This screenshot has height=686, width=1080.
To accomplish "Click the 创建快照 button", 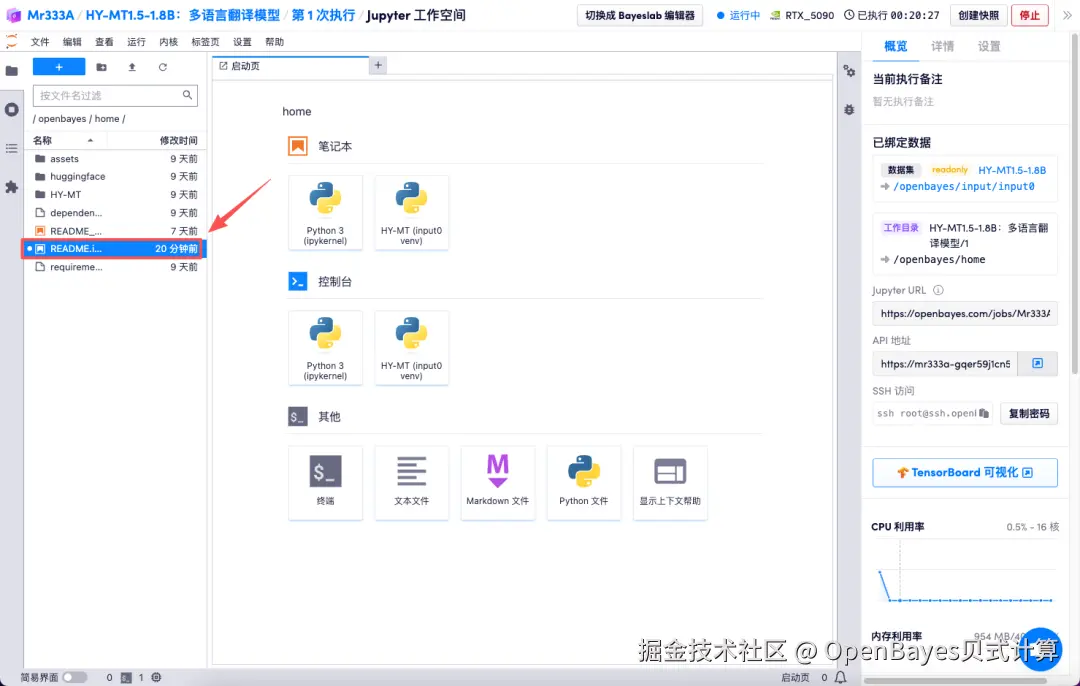I will tap(978, 15).
